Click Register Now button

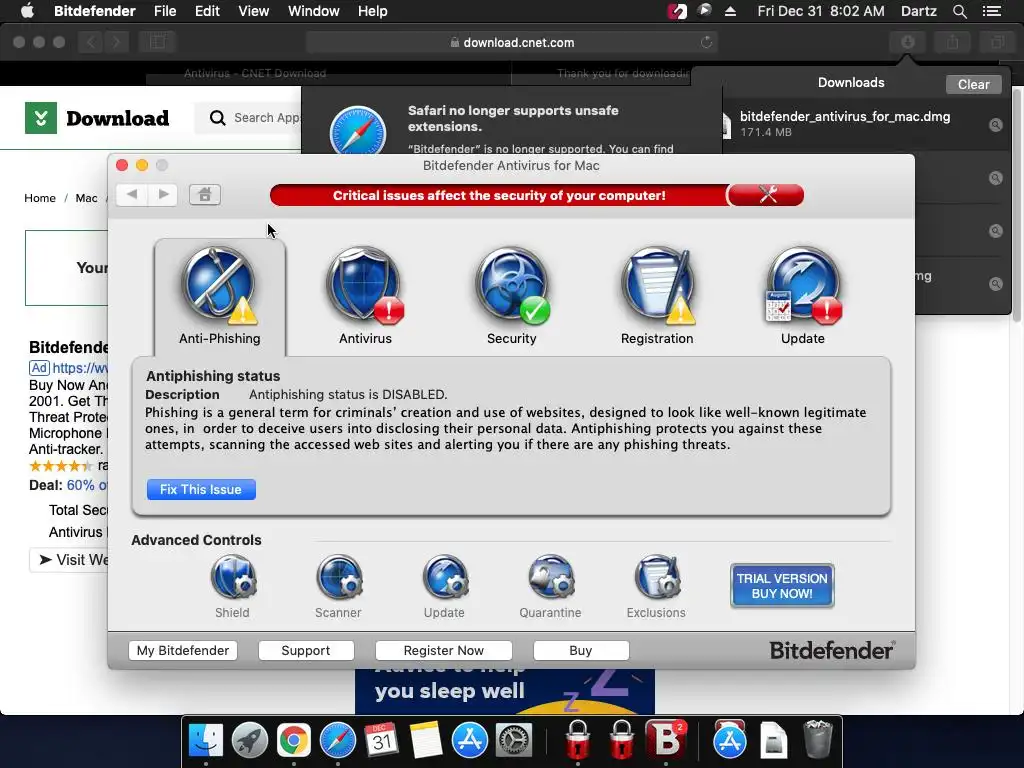443,650
